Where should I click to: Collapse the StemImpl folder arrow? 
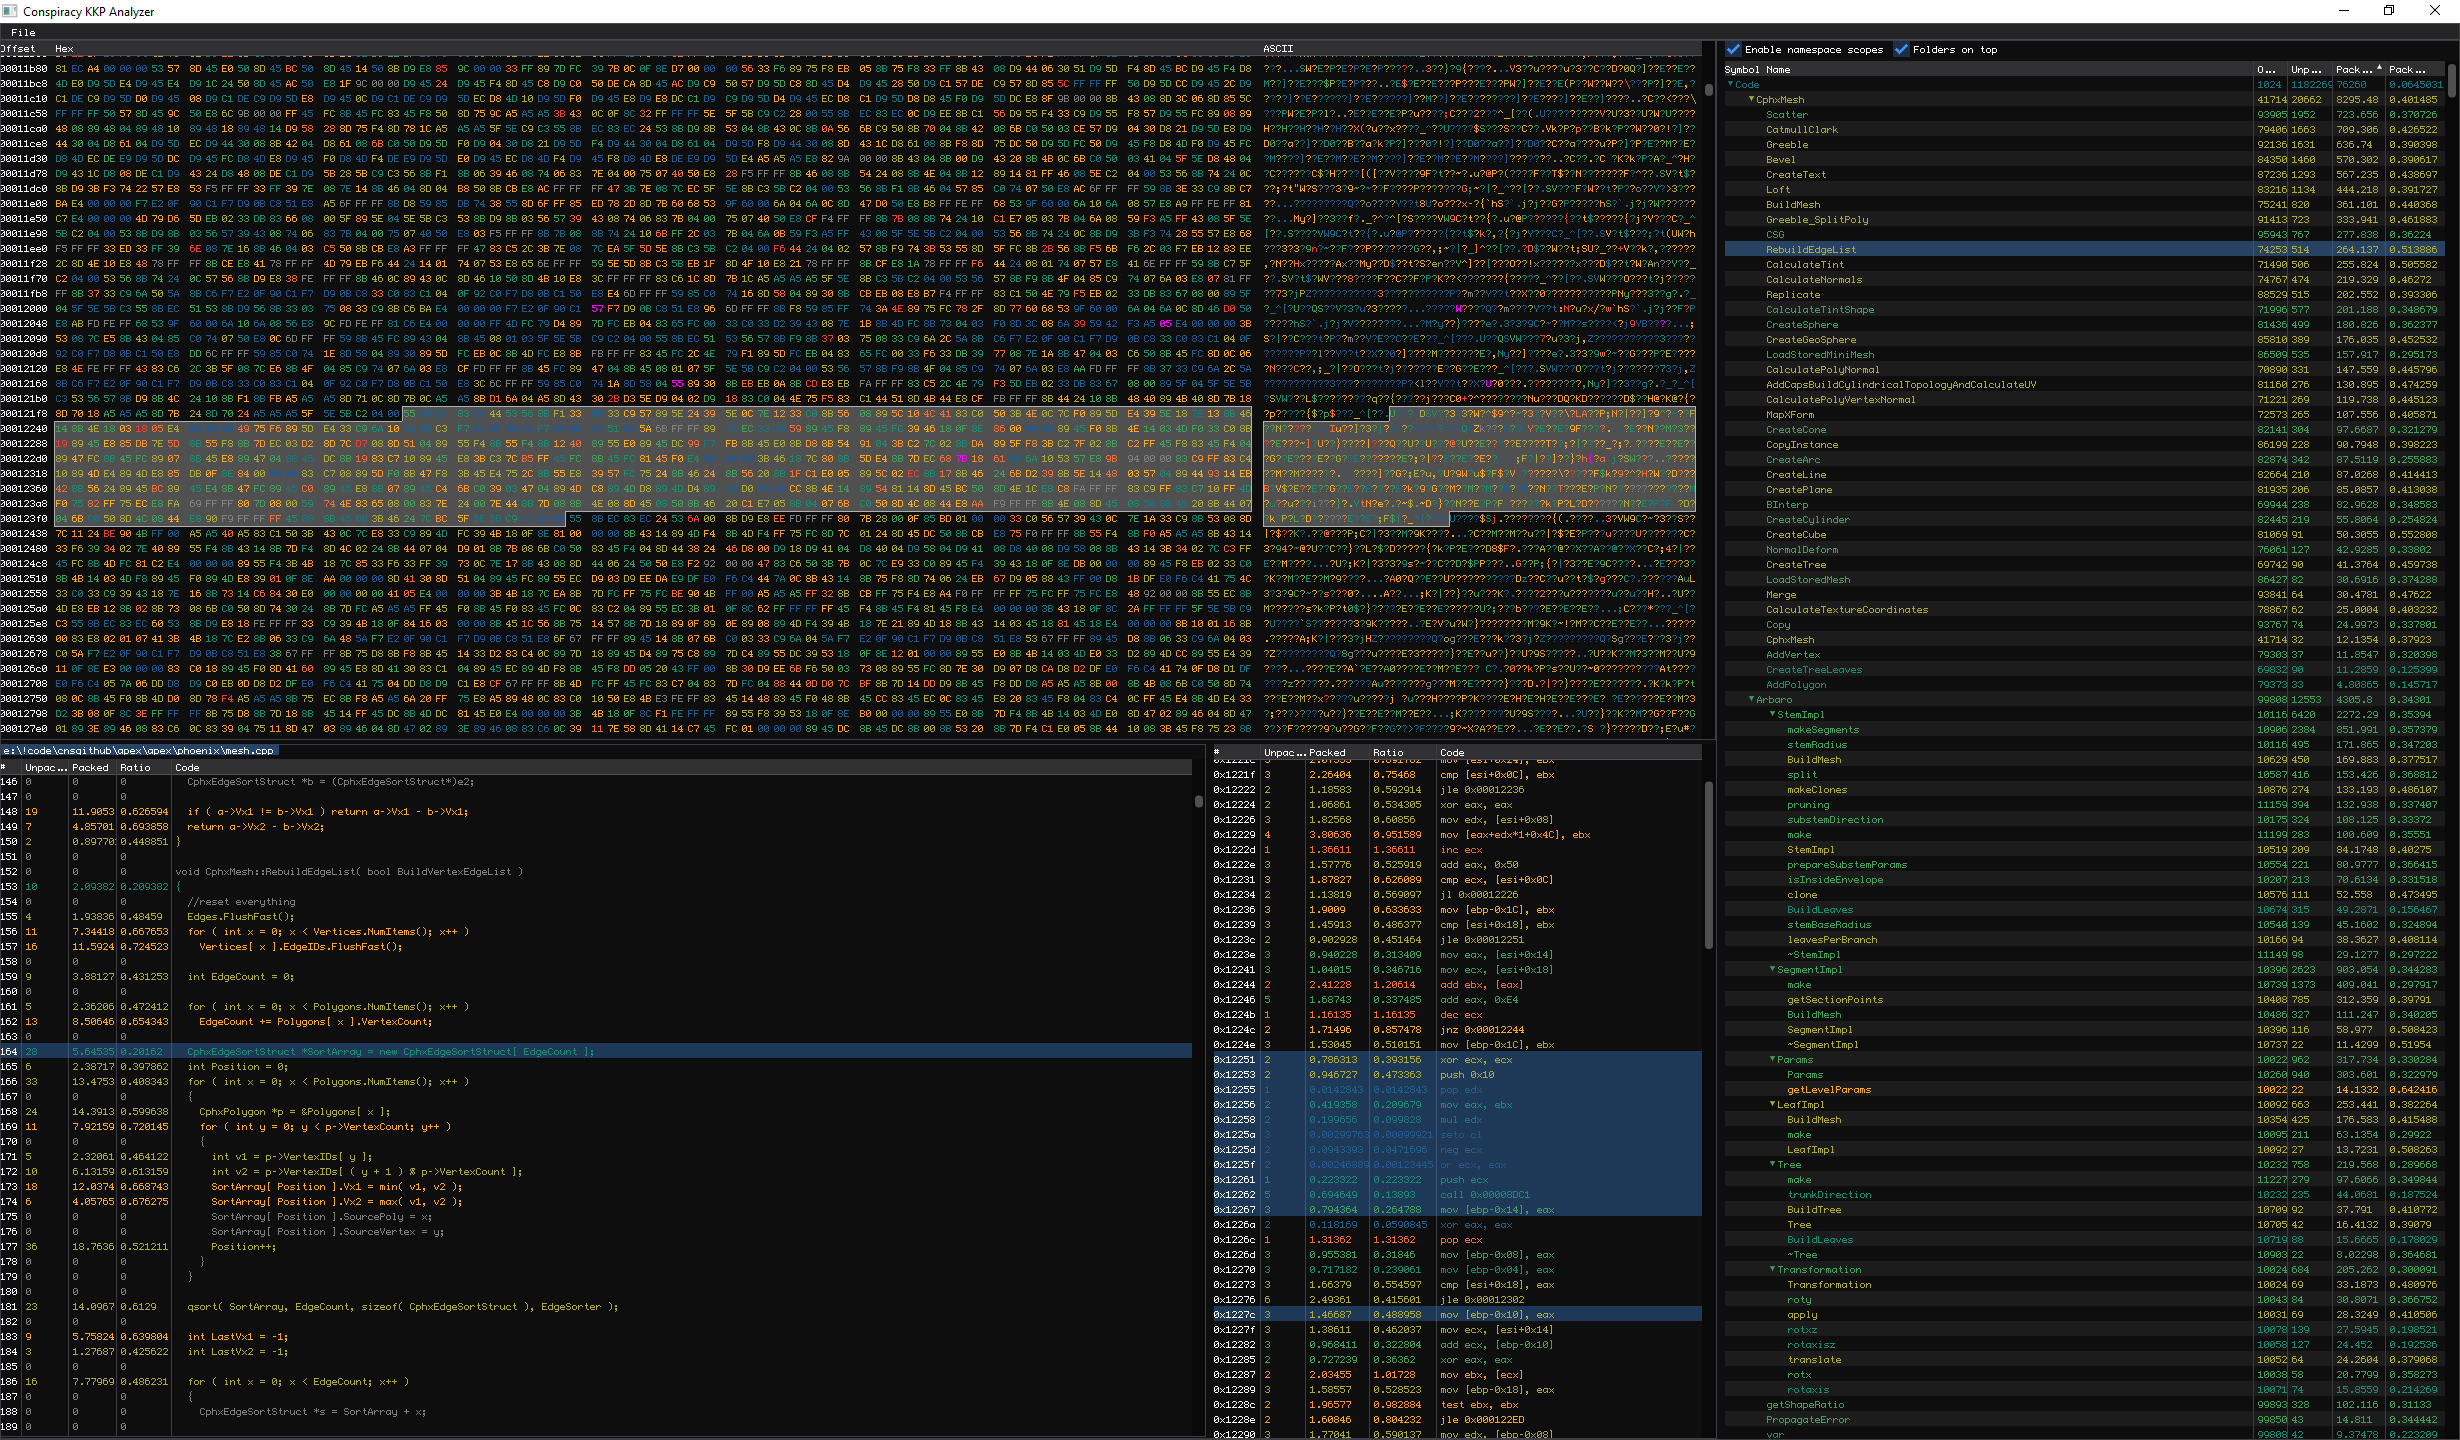(x=1773, y=714)
